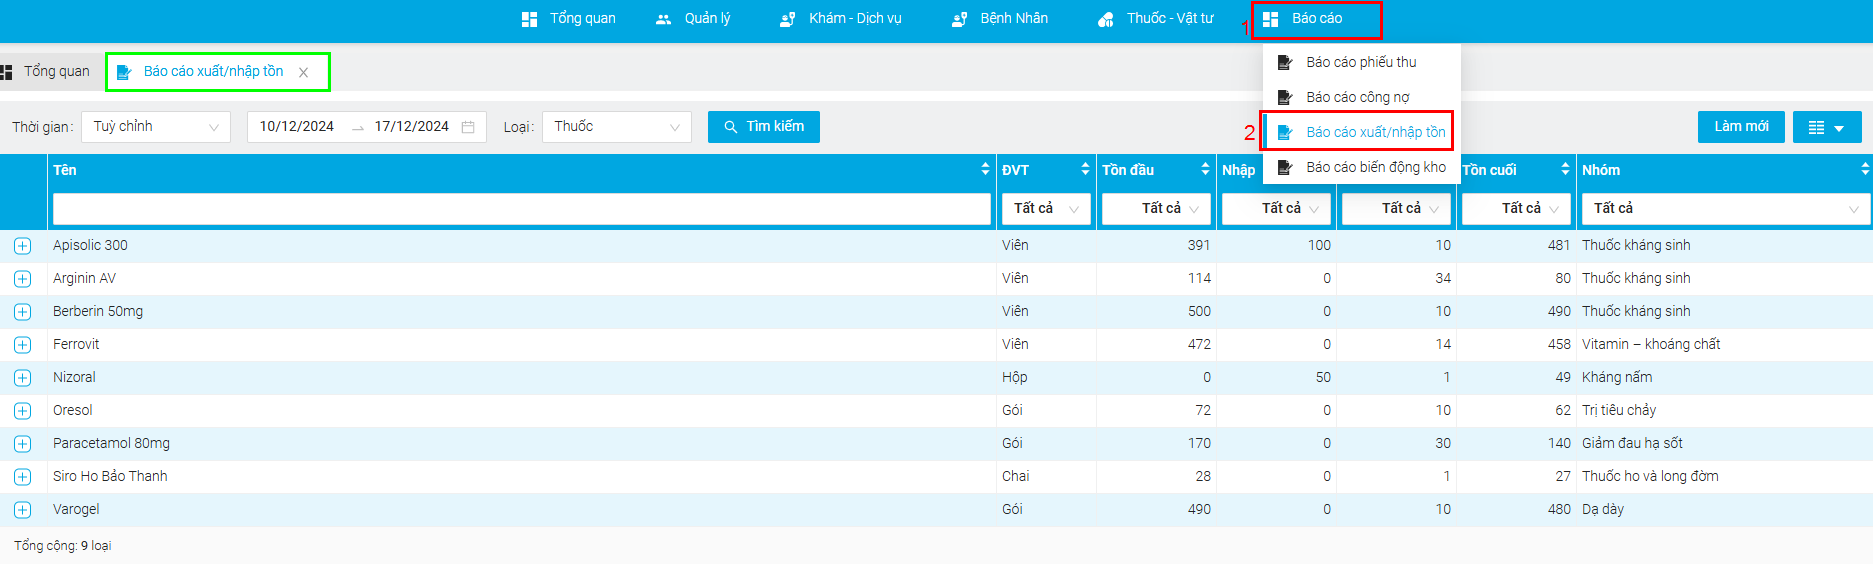1873x564 pixels.
Task: Switch to the Tổng quan tab
Action: [46, 72]
